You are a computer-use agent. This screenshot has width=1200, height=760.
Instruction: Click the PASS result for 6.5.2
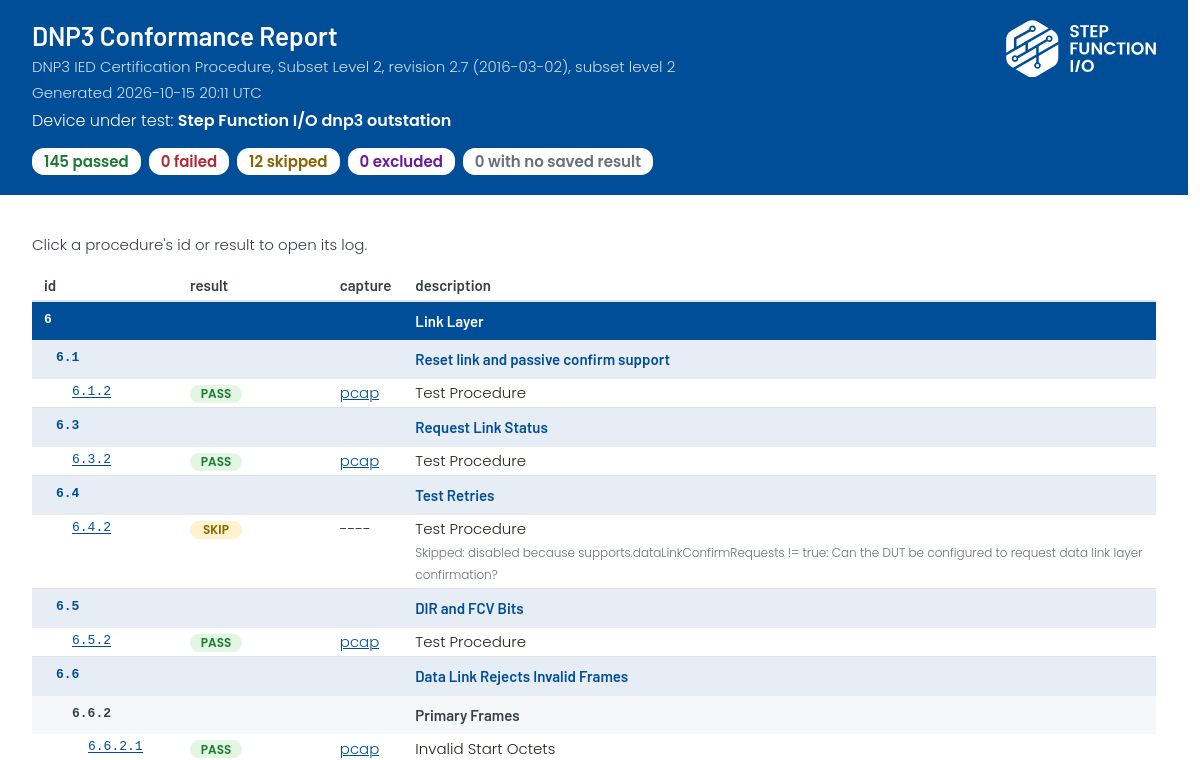click(x=216, y=643)
